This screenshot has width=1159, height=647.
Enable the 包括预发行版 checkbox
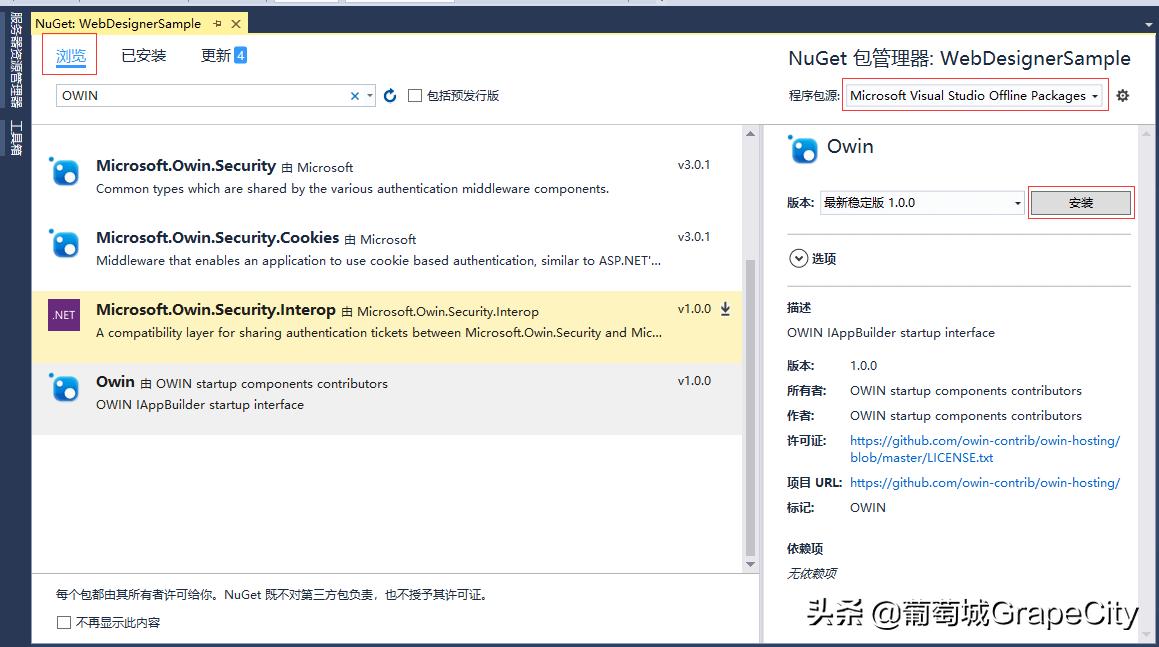click(414, 95)
